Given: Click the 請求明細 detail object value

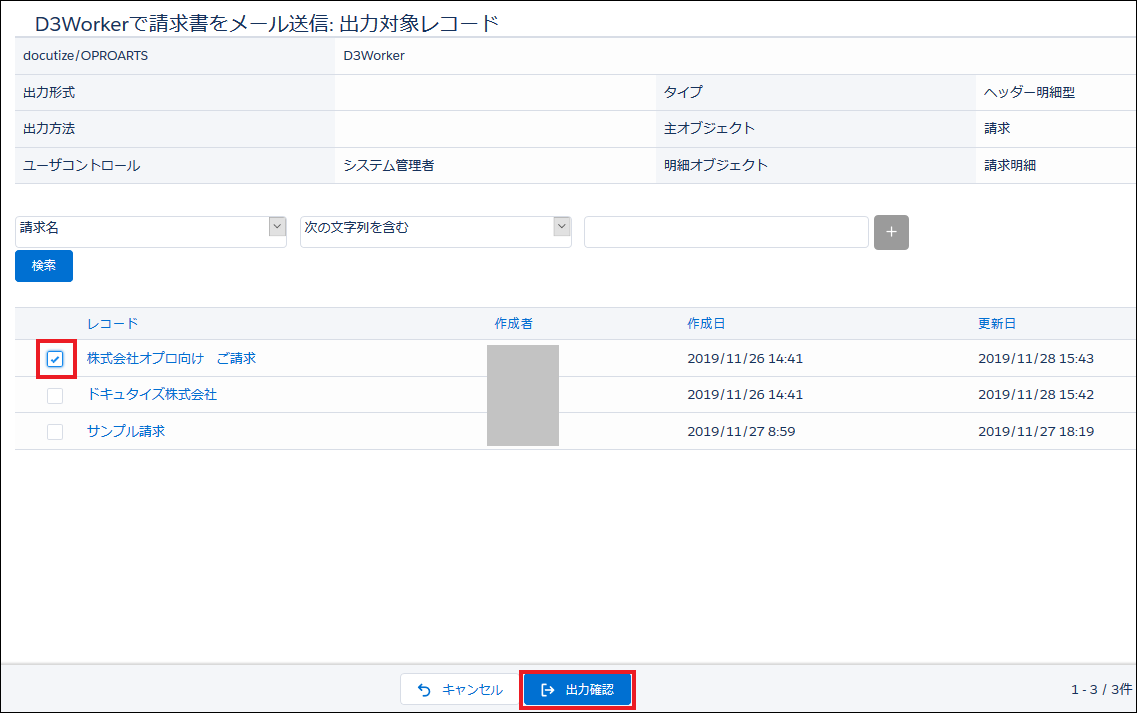Looking at the screenshot, I should 1010,165.
